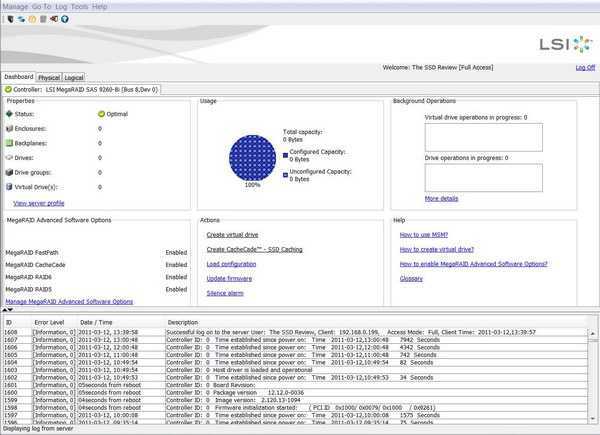Click the blue capacity pie chart
This screenshot has width=600, height=435.
[x=252, y=158]
